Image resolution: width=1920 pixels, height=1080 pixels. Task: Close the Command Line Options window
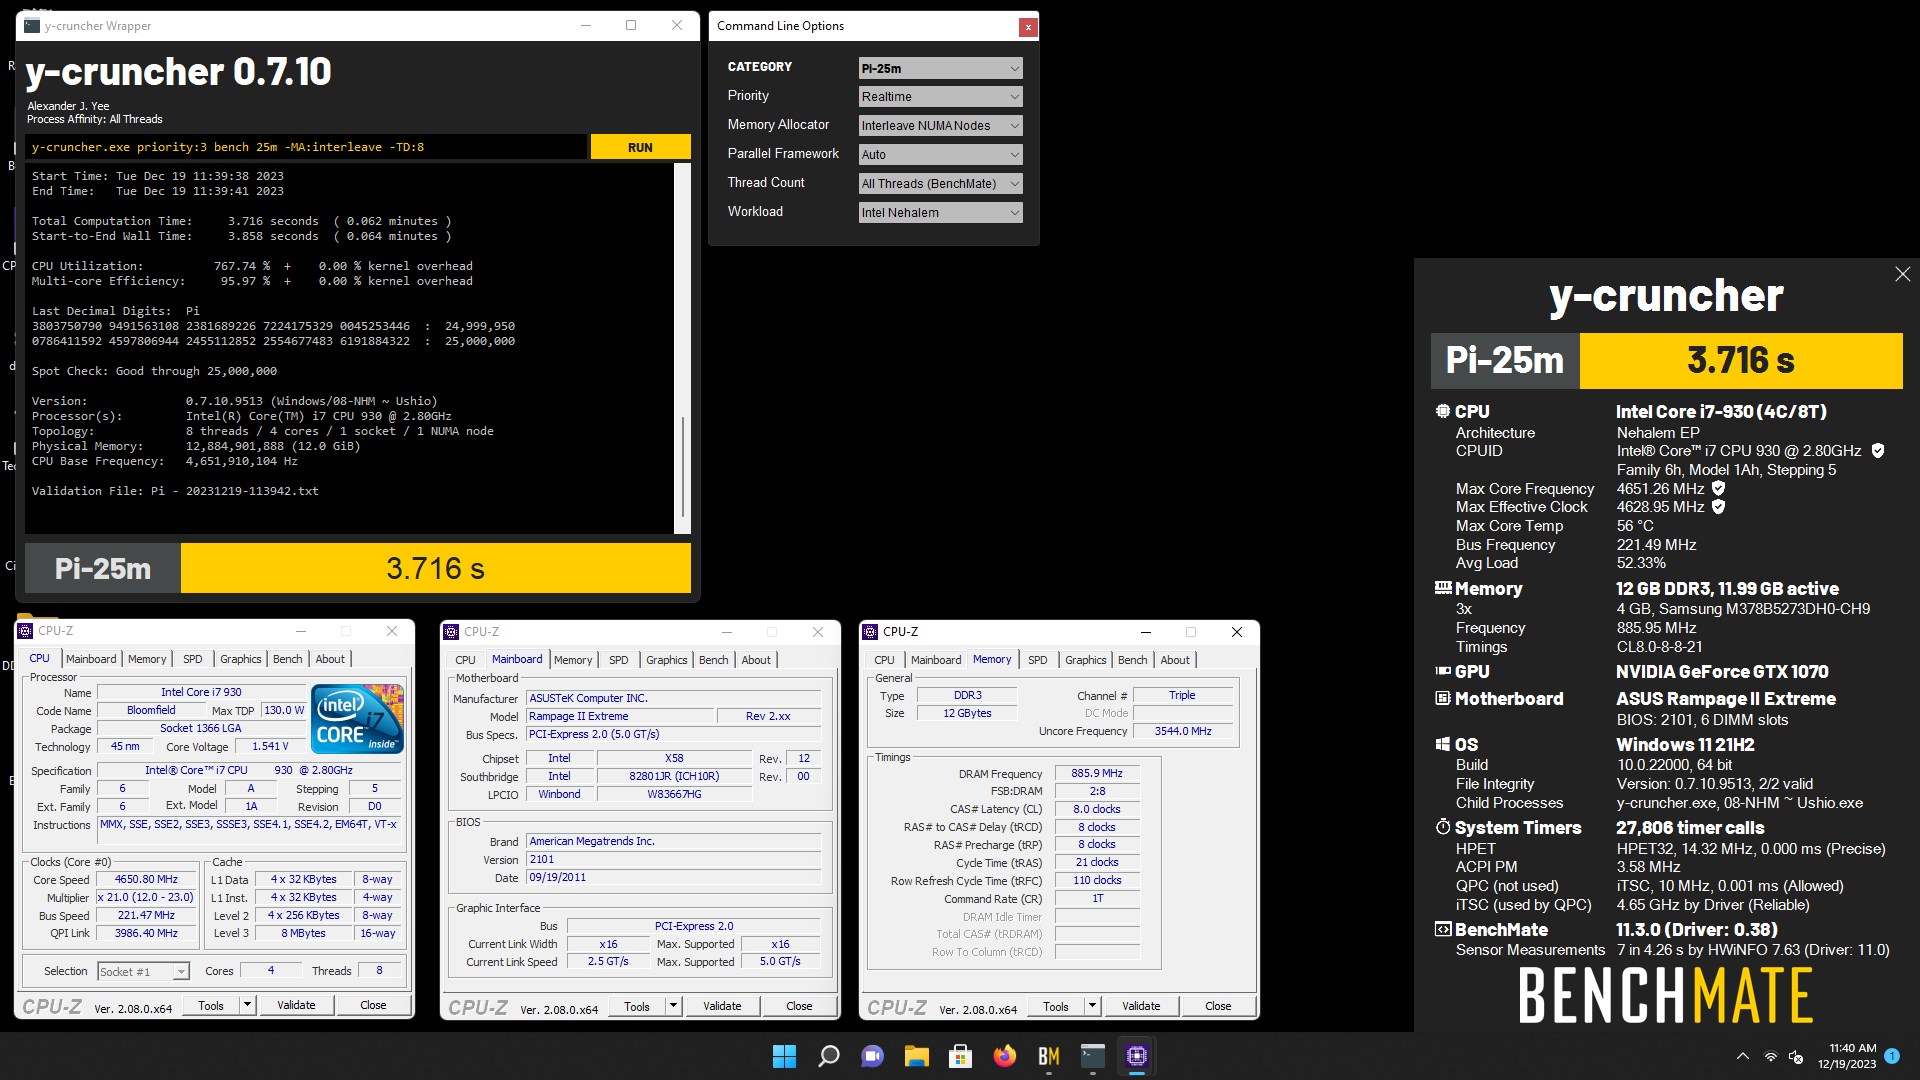[x=1027, y=27]
